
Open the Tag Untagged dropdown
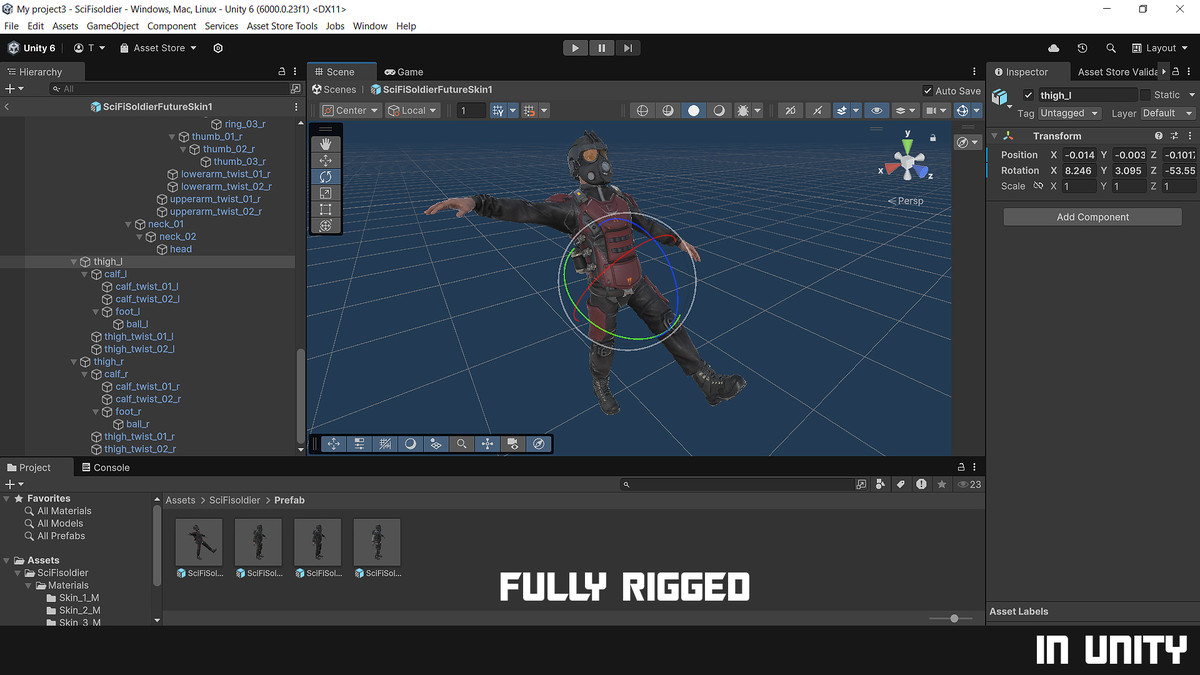coord(1070,113)
